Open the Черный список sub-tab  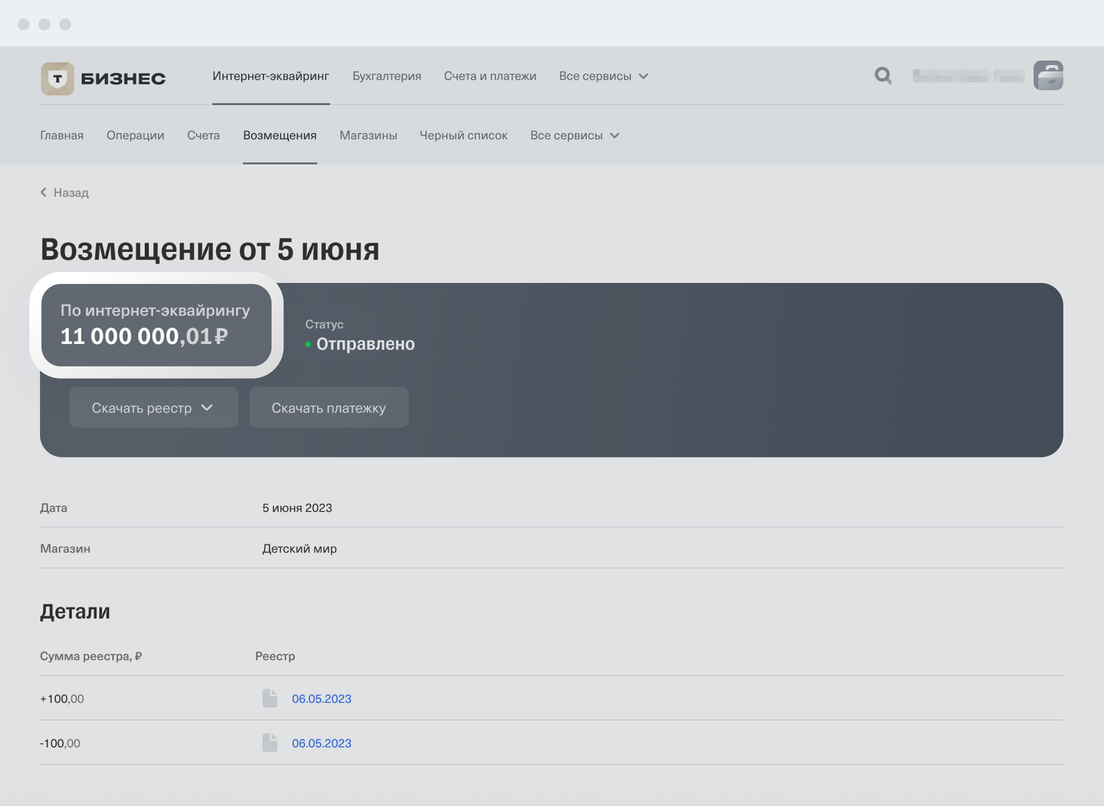tap(463, 135)
